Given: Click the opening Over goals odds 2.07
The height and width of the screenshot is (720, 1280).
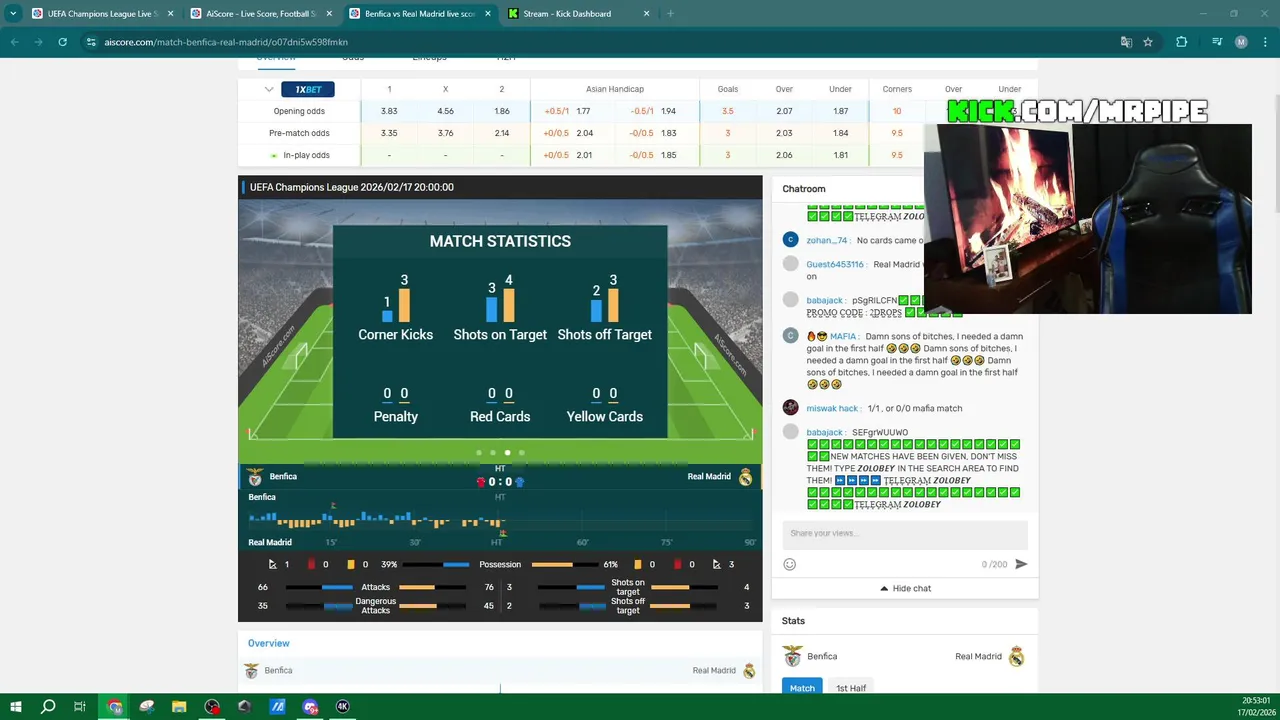Looking at the screenshot, I should 784,111.
